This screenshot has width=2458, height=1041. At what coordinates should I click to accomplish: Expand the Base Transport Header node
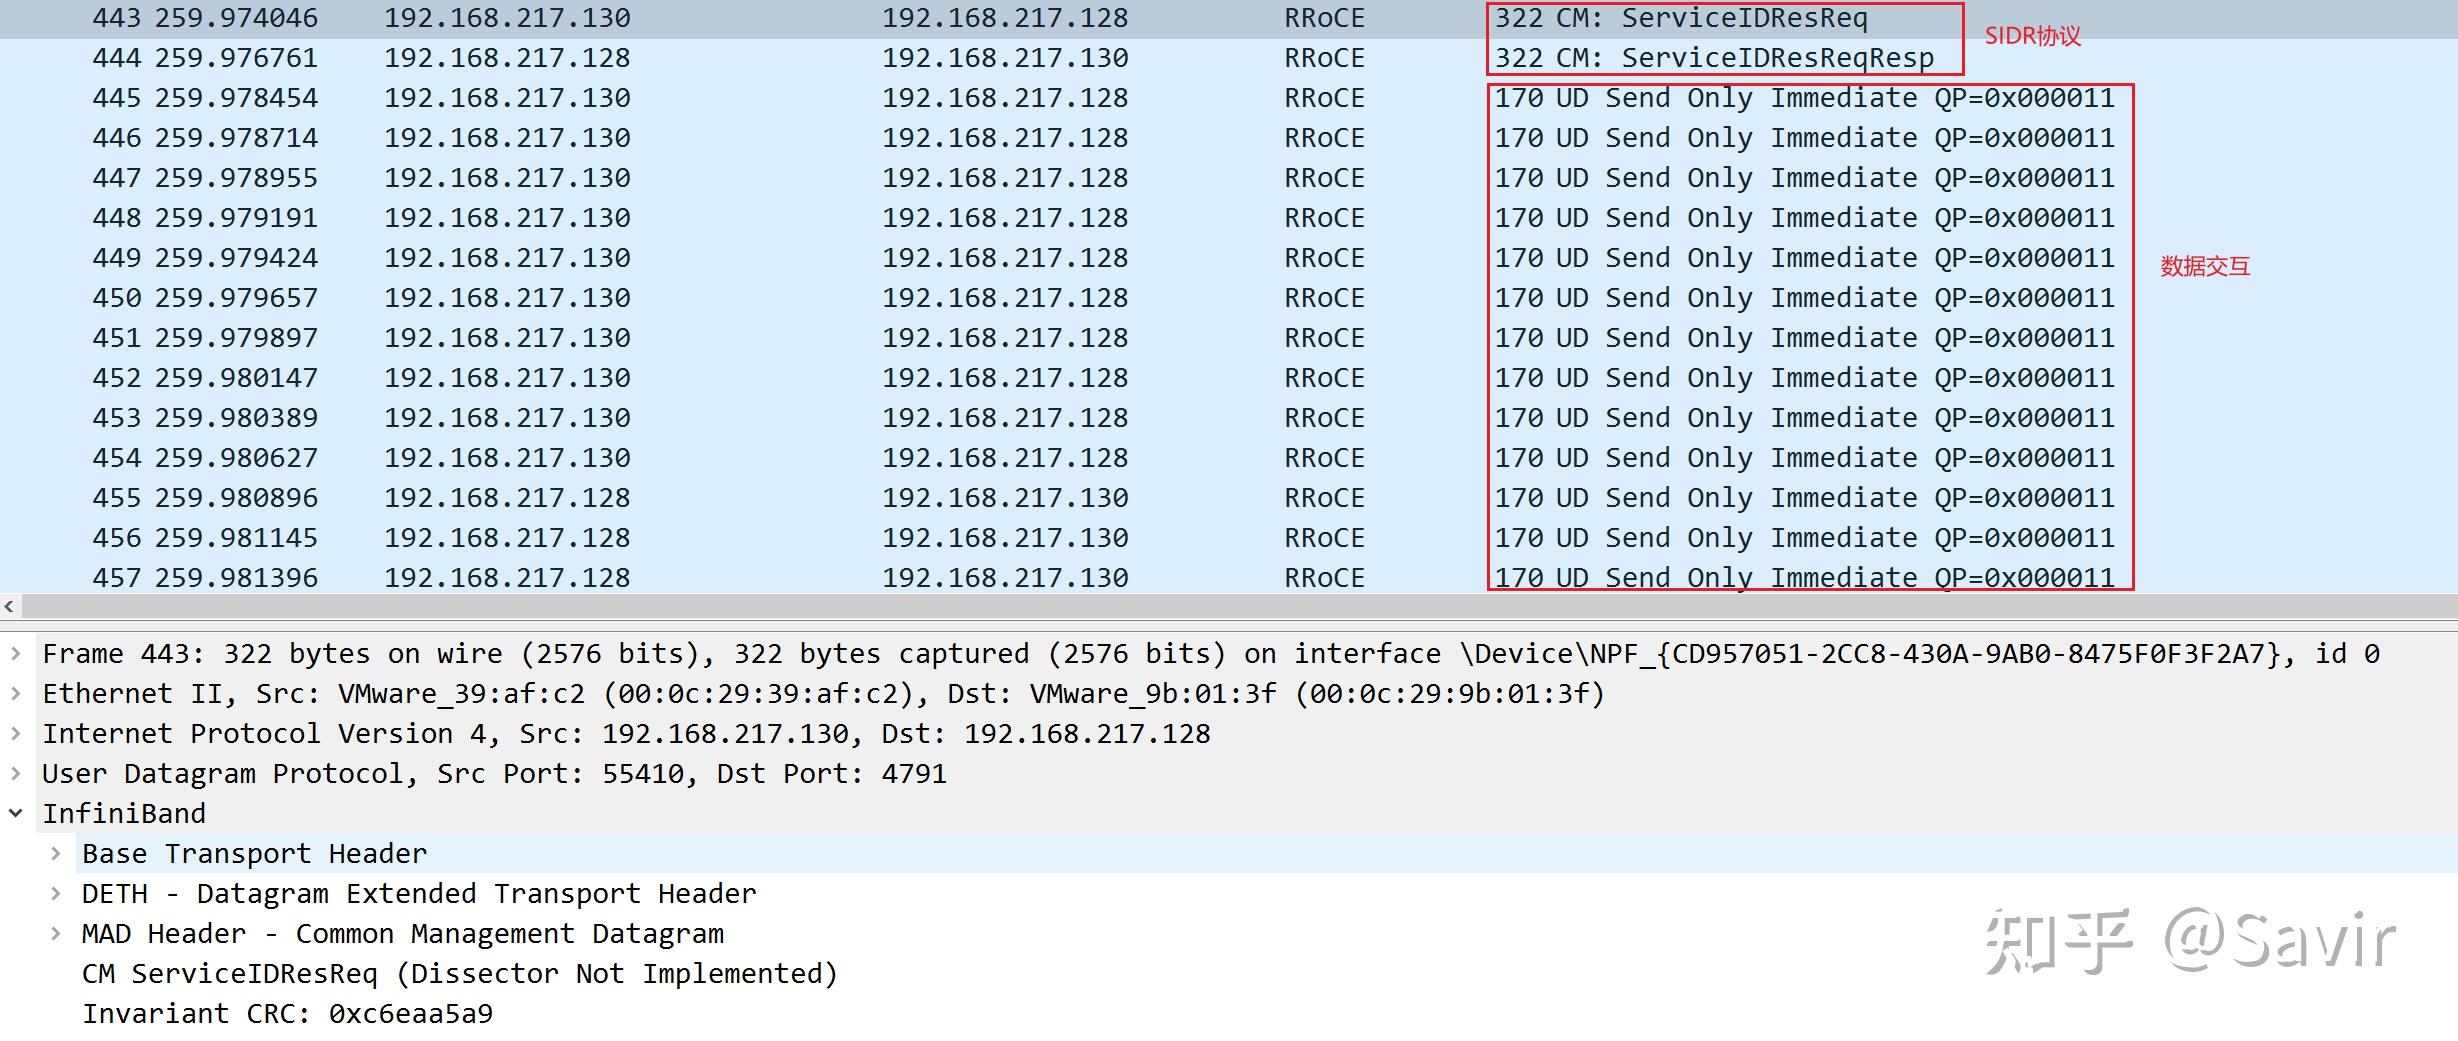(x=56, y=854)
